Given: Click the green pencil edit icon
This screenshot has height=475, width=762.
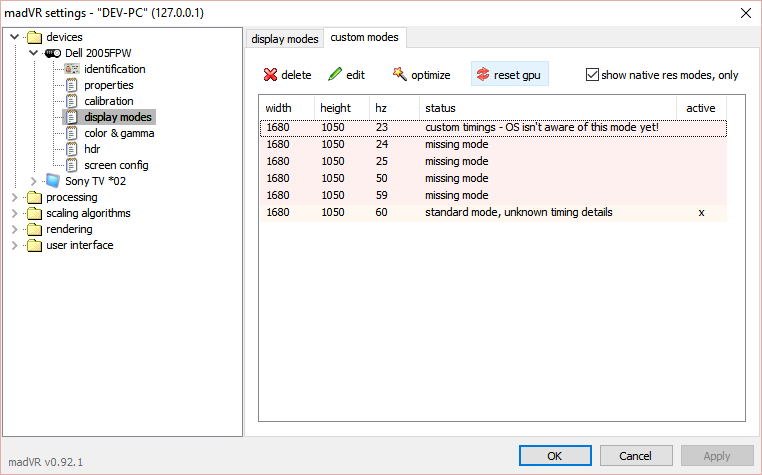Looking at the screenshot, I should (x=335, y=75).
